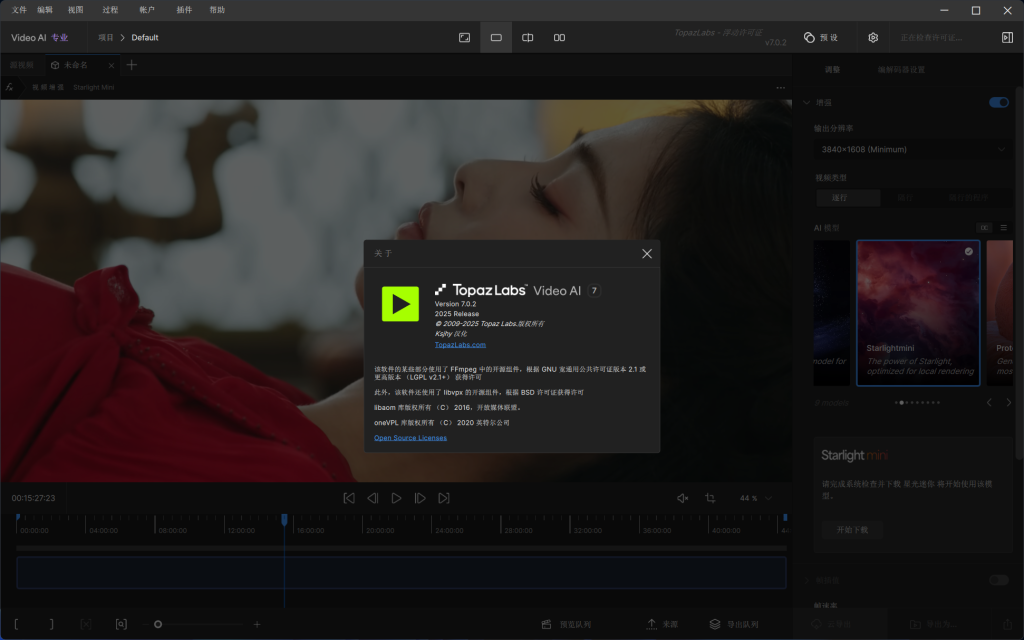The image size is (1024, 640).
Task: Switch to side-by-side view mode
Action: [559, 37]
